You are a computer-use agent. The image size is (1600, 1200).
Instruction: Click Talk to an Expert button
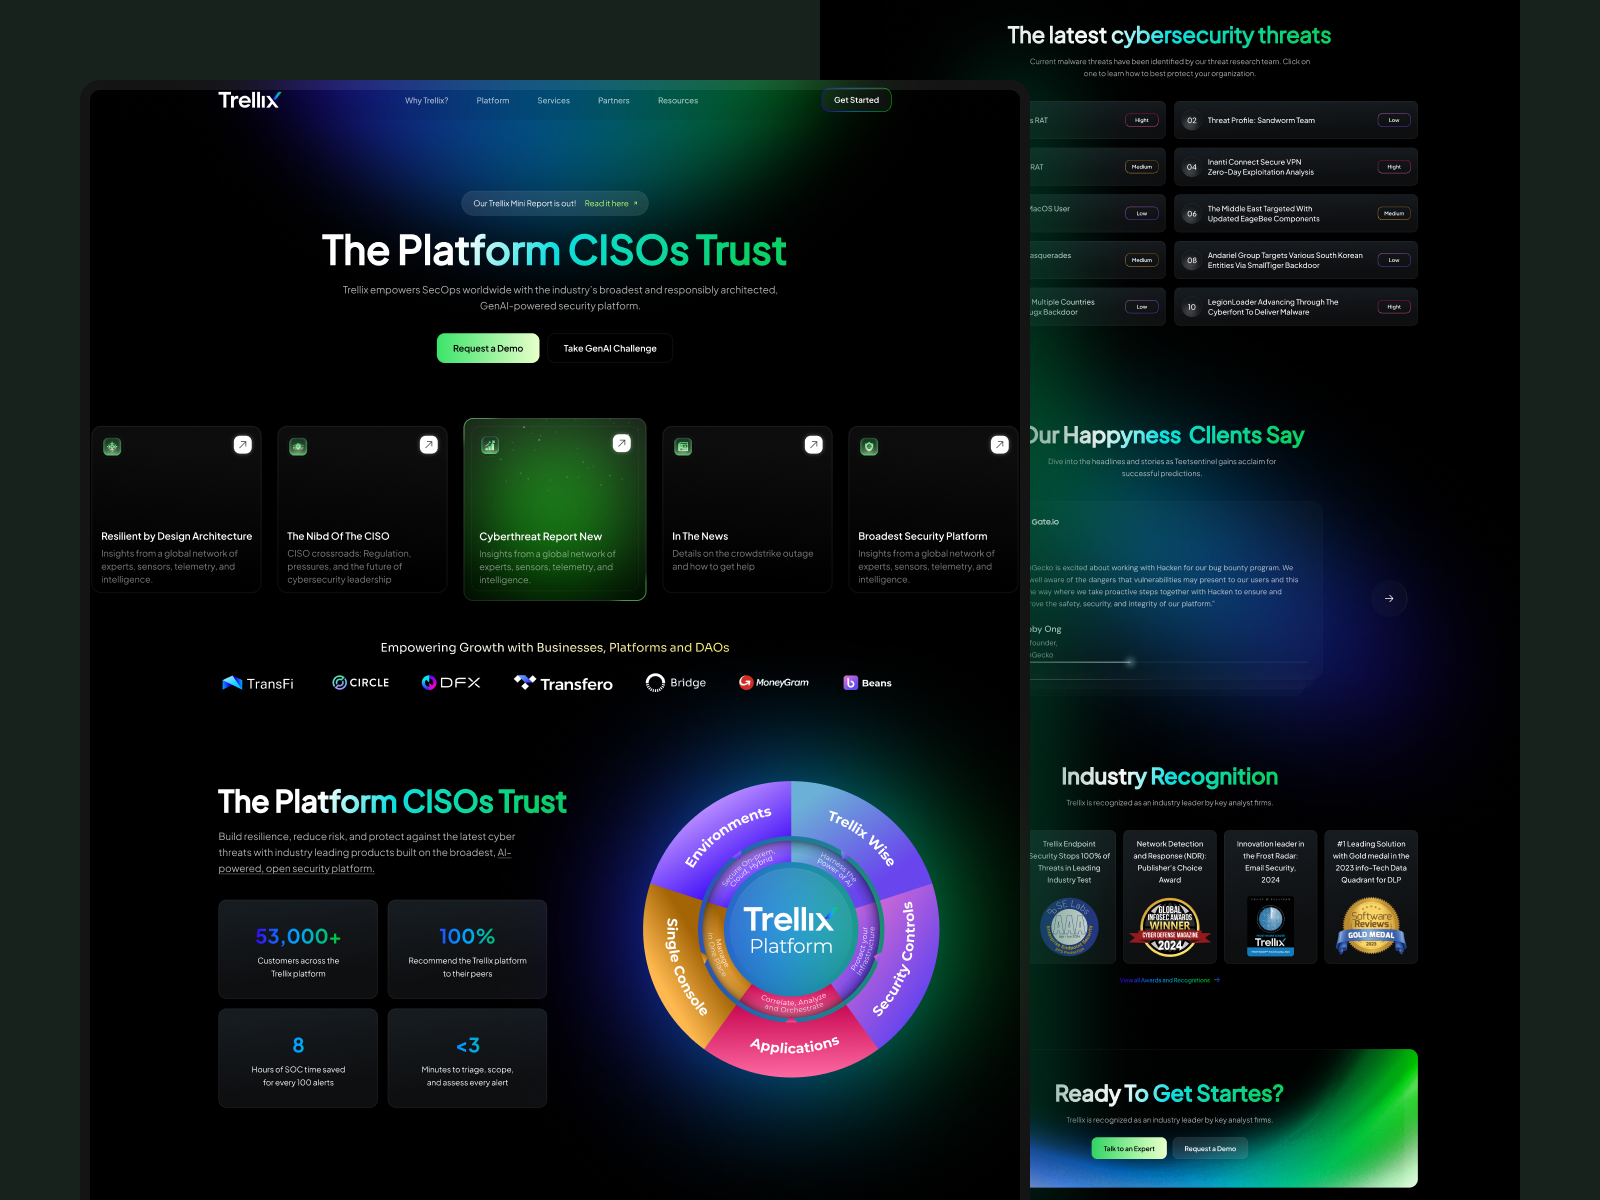pos(1129,1149)
